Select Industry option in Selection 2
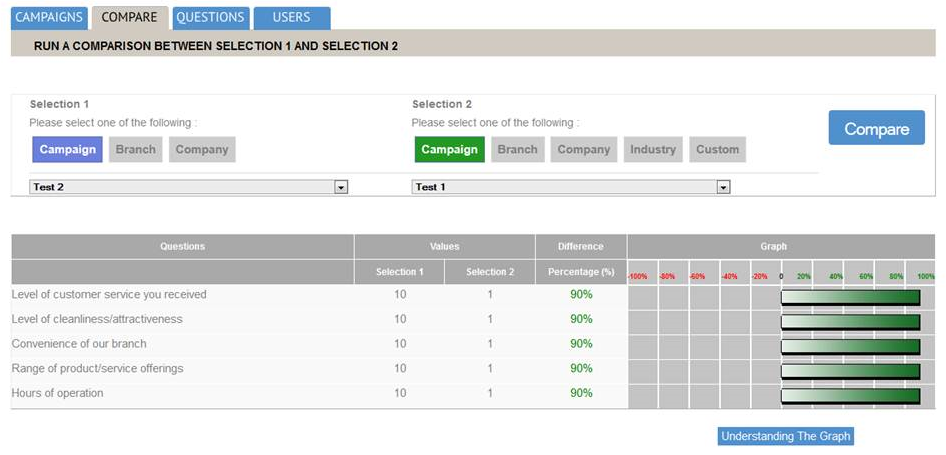This screenshot has width=946, height=455. (652, 150)
